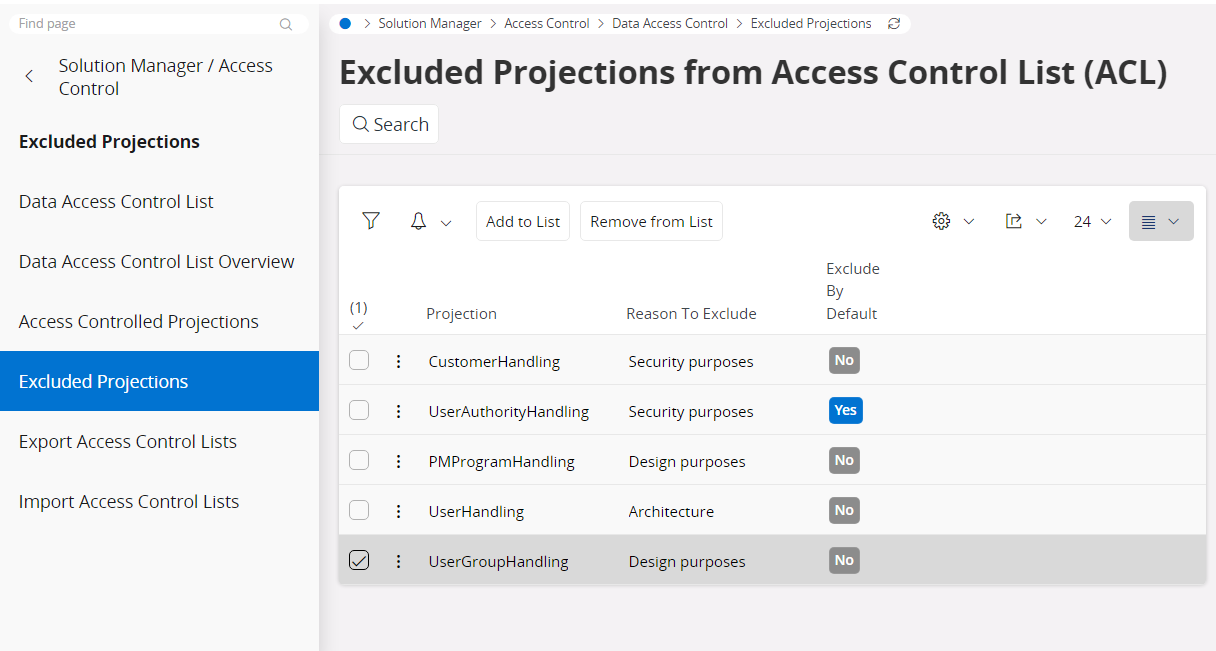
Task: Open row menu for UserHandling
Action: click(x=398, y=512)
